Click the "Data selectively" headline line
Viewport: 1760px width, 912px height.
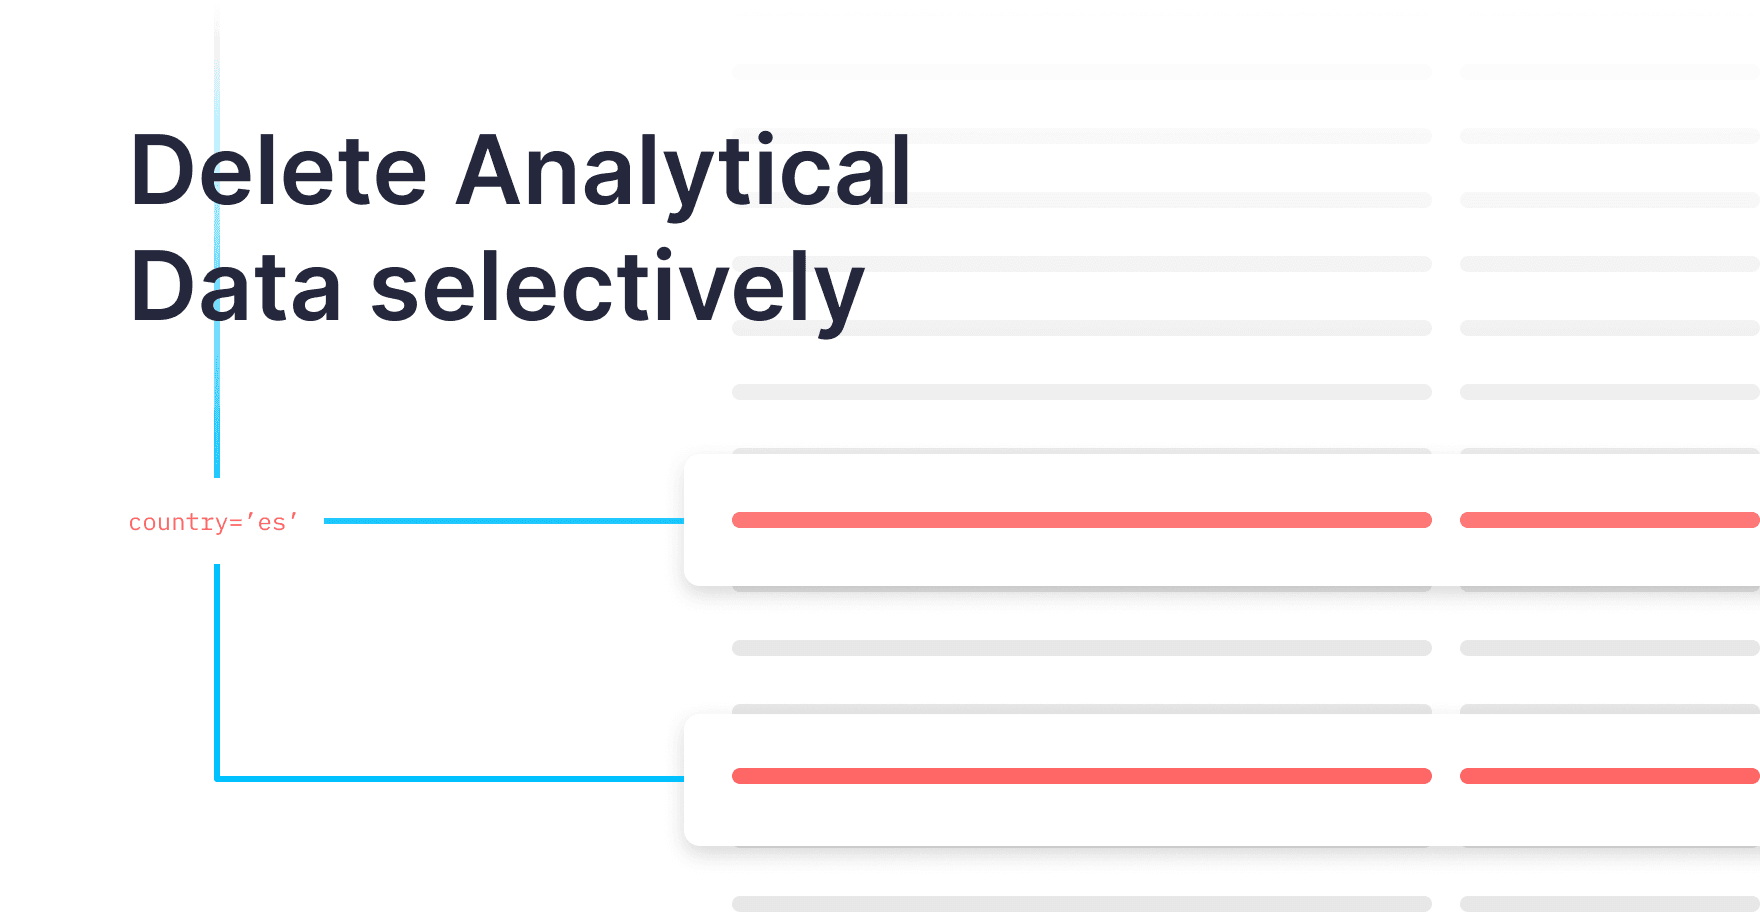[x=497, y=288]
